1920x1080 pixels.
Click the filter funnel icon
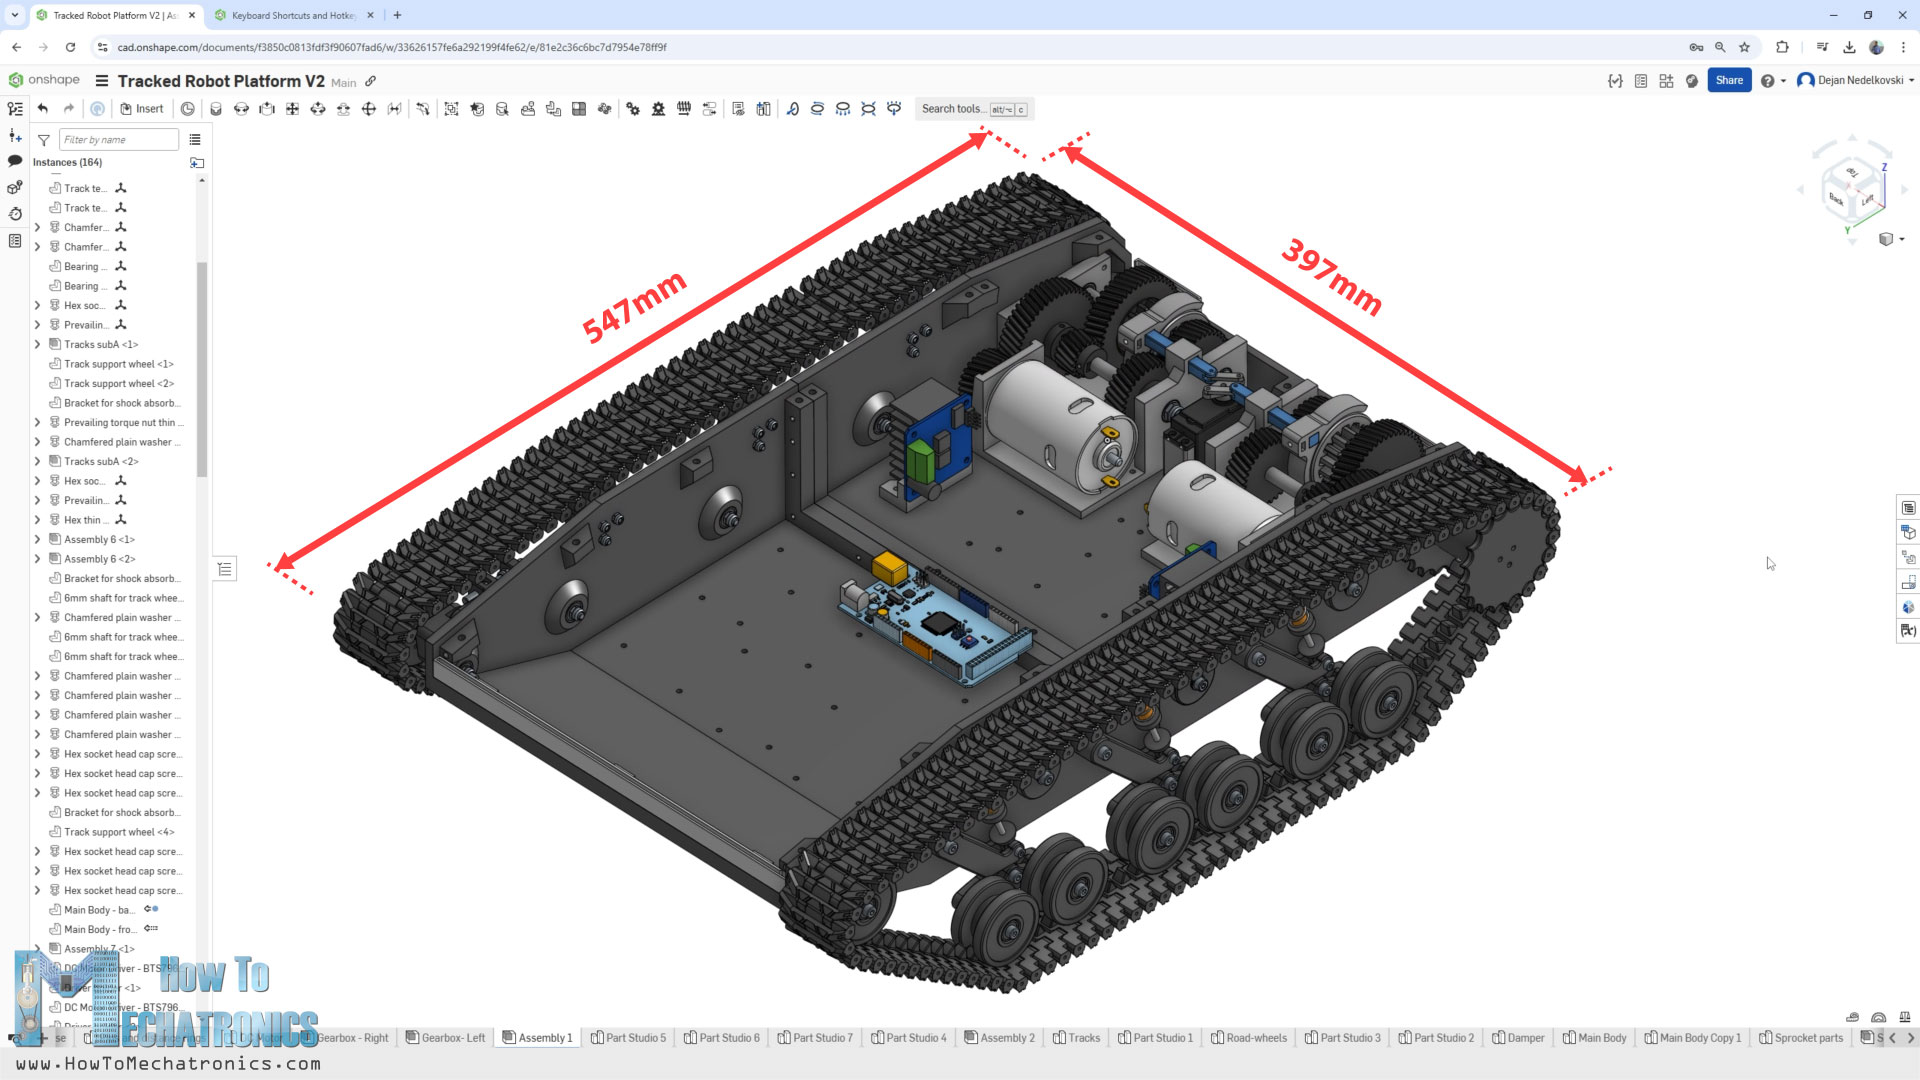pyautogui.click(x=44, y=140)
